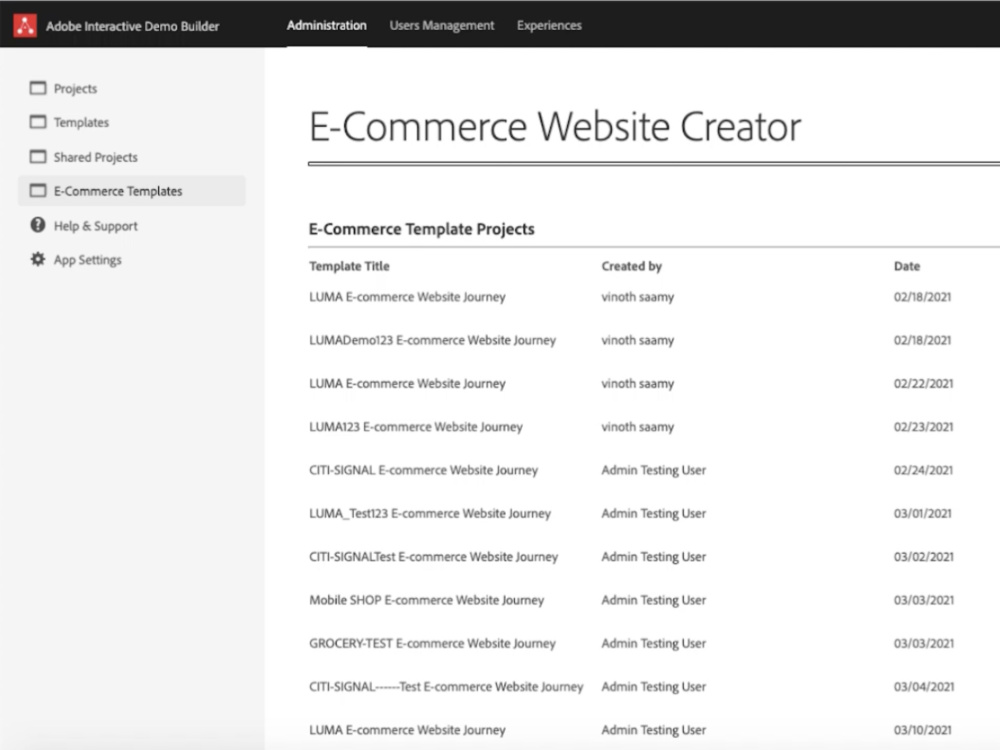This screenshot has height=750, width=1000.
Task: Open Mobile SHOP E-commerce Website Journey
Action: coord(427,600)
